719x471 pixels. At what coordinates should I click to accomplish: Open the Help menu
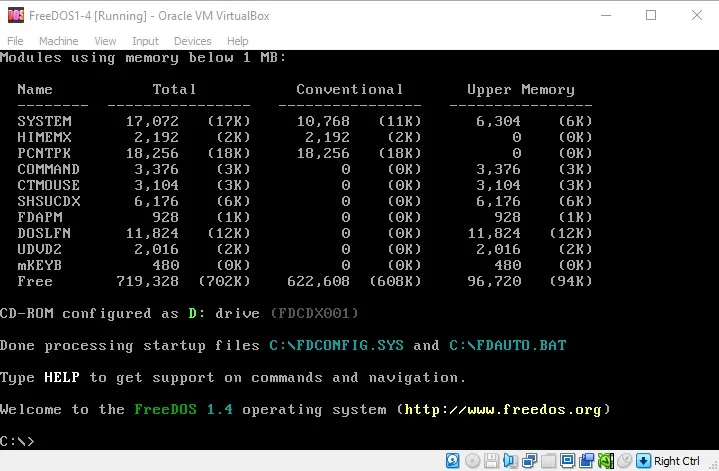pos(238,41)
